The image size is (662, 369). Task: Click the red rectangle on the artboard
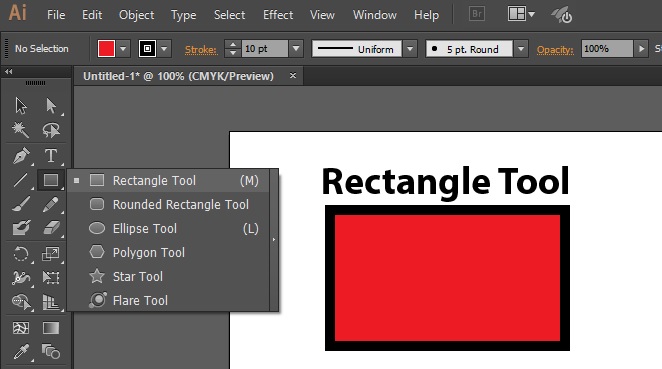click(448, 278)
